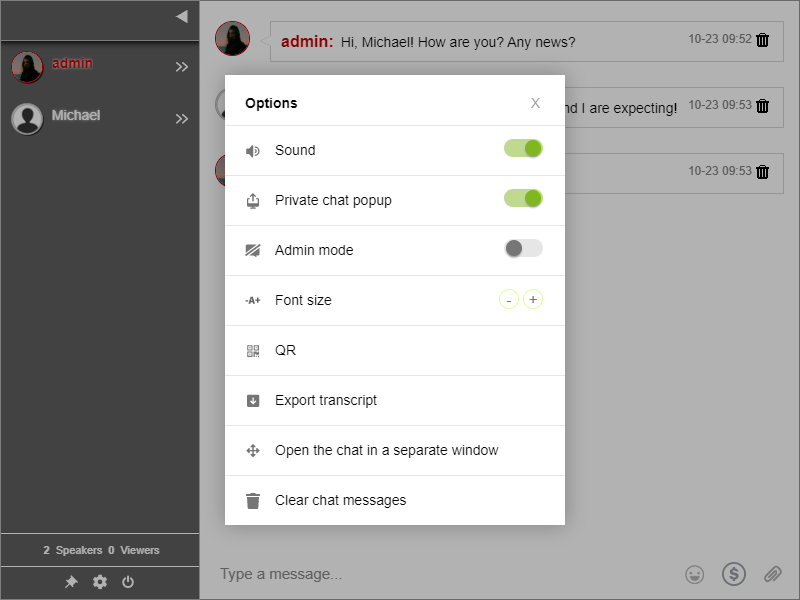Click the payment/donation dollar icon
This screenshot has height=600, width=800.
(x=733, y=574)
